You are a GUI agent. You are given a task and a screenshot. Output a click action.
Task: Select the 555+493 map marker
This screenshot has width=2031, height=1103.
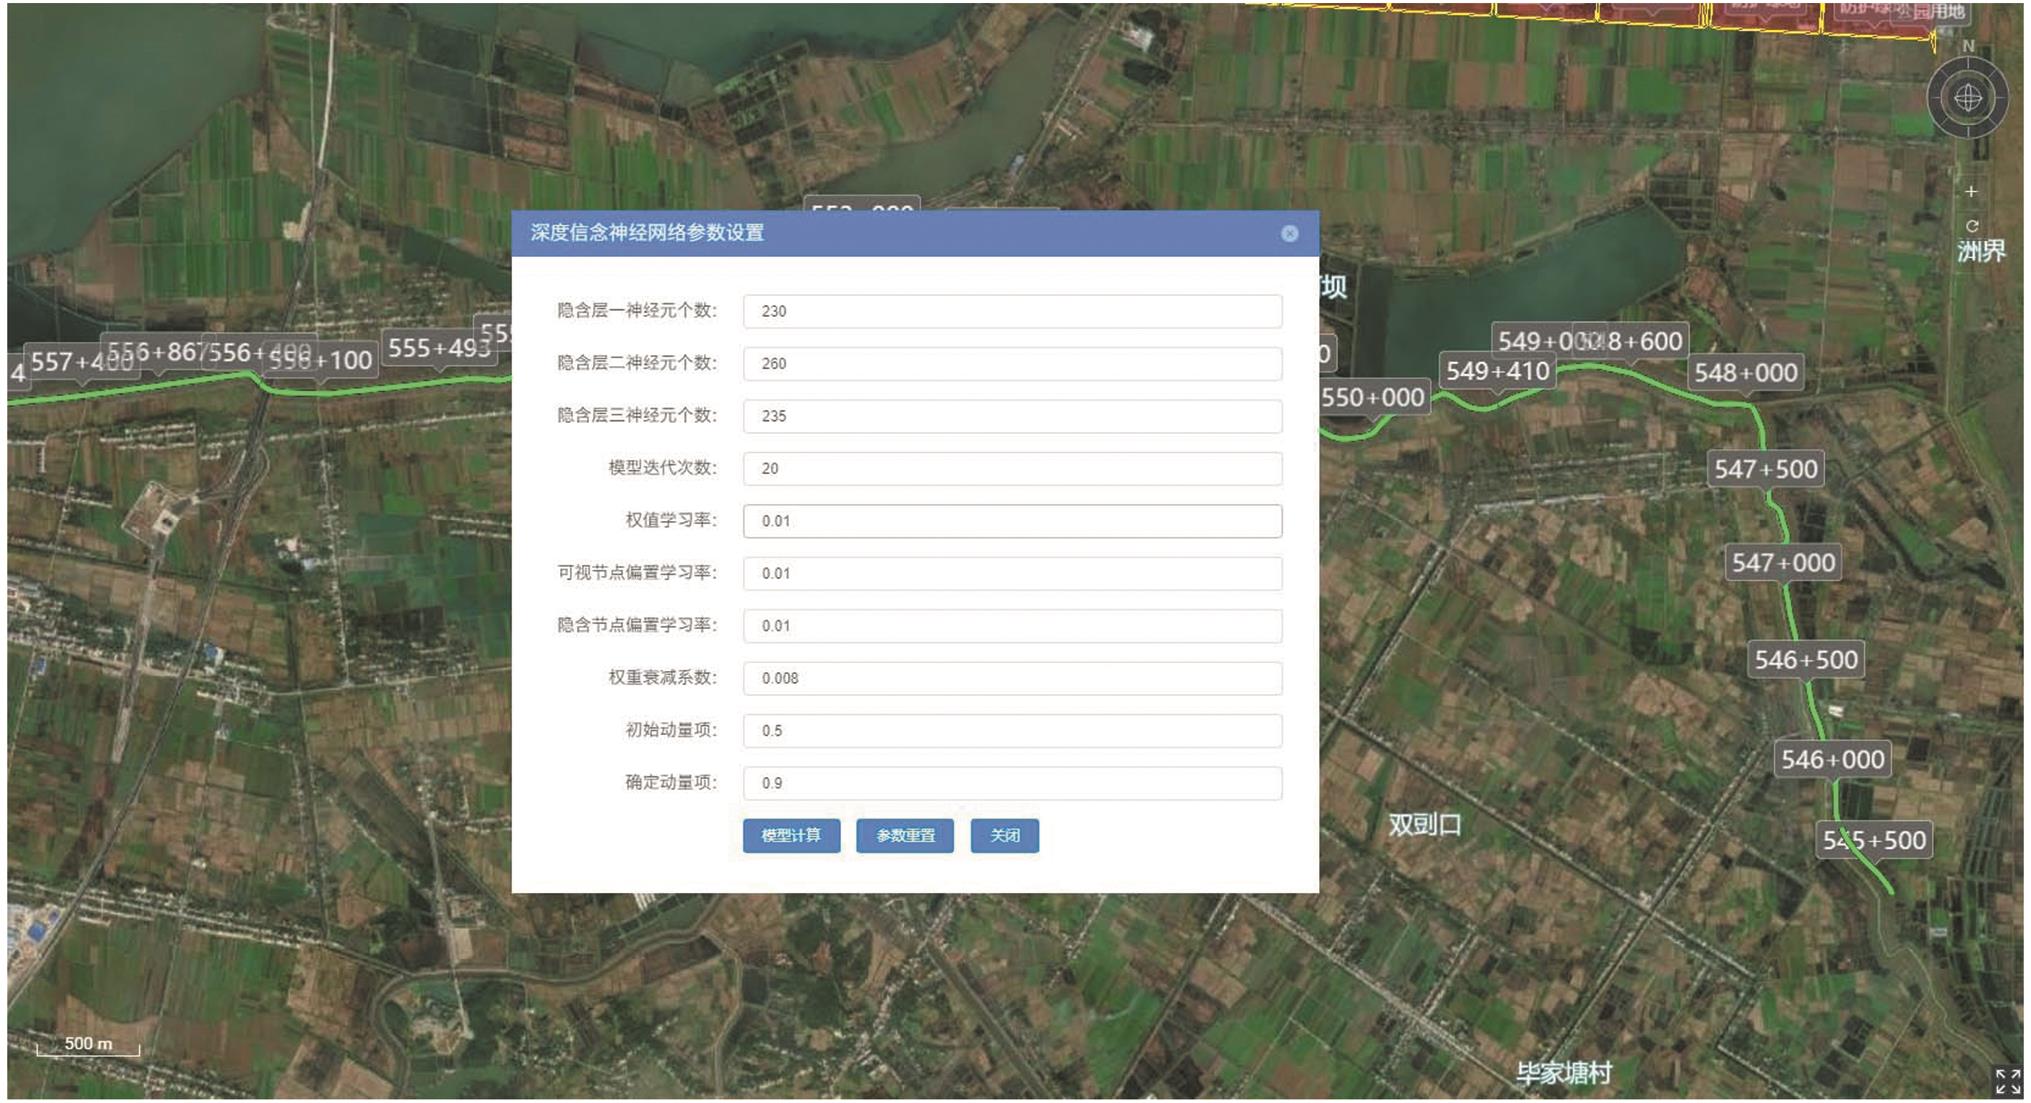(438, 348)
